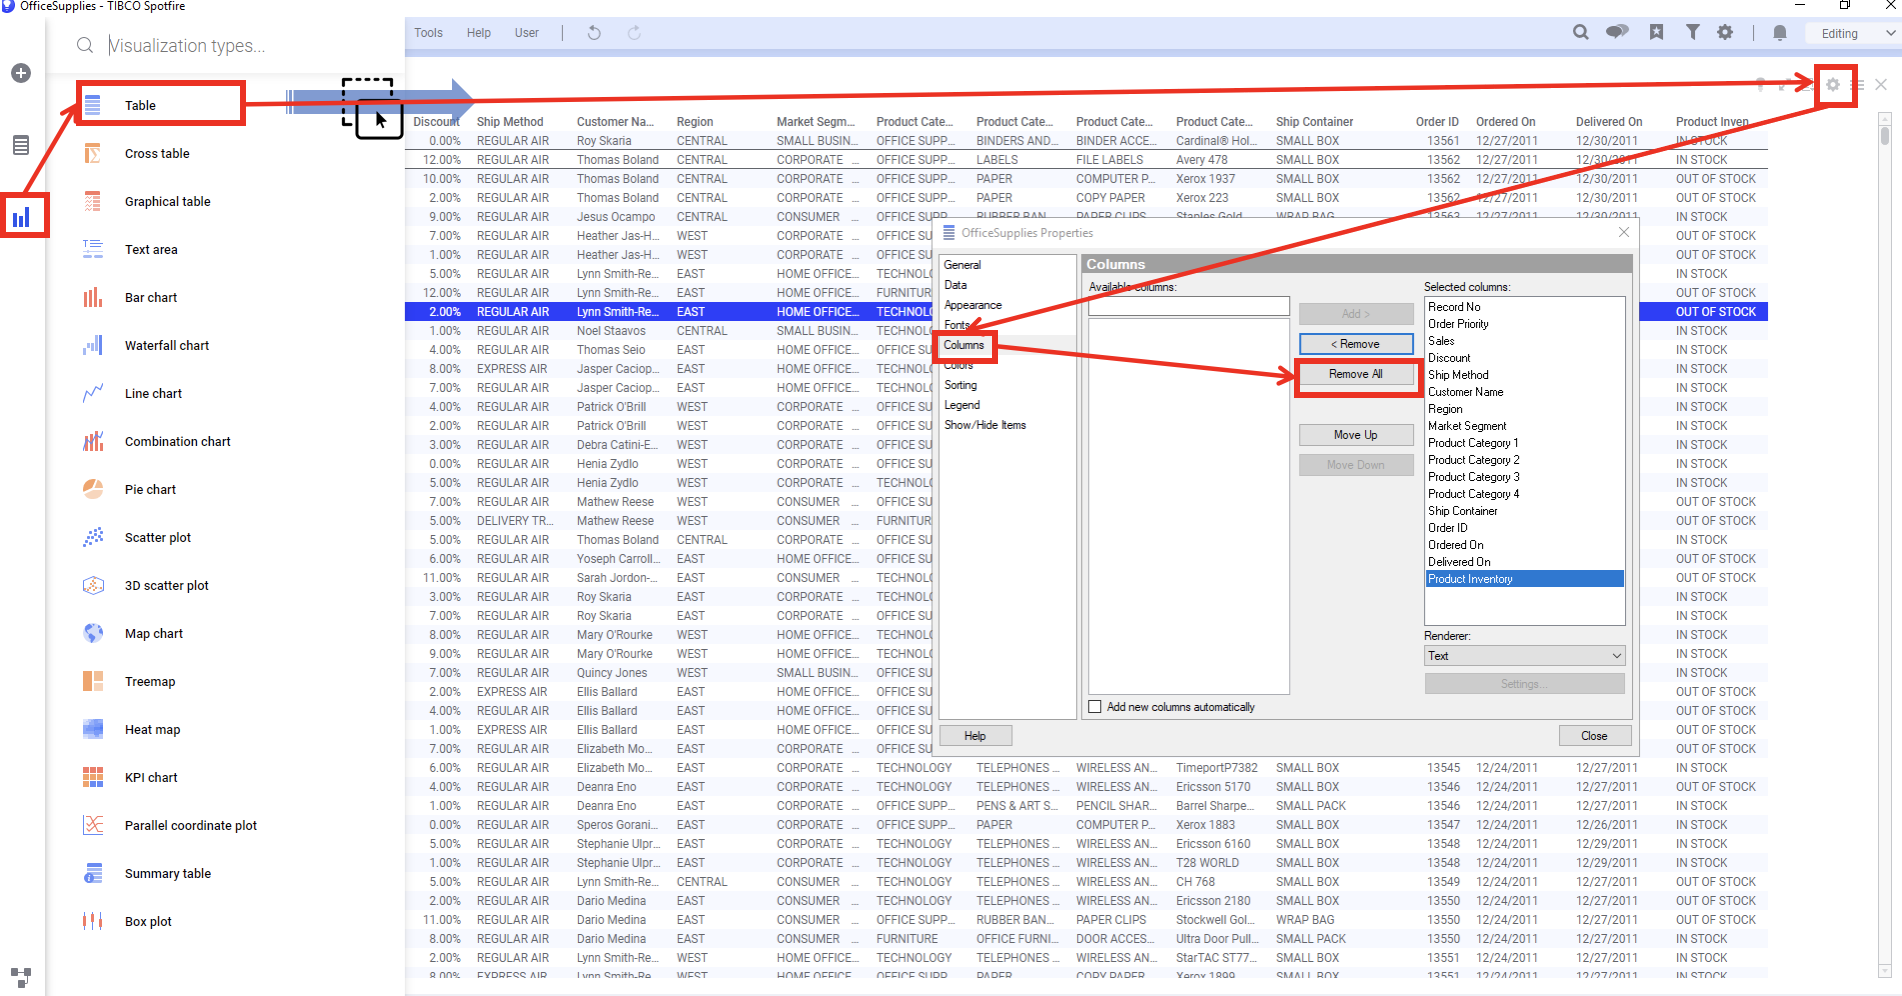Select the Text area visualization icon
The image size is (1902, 996).
pos(93,249)
